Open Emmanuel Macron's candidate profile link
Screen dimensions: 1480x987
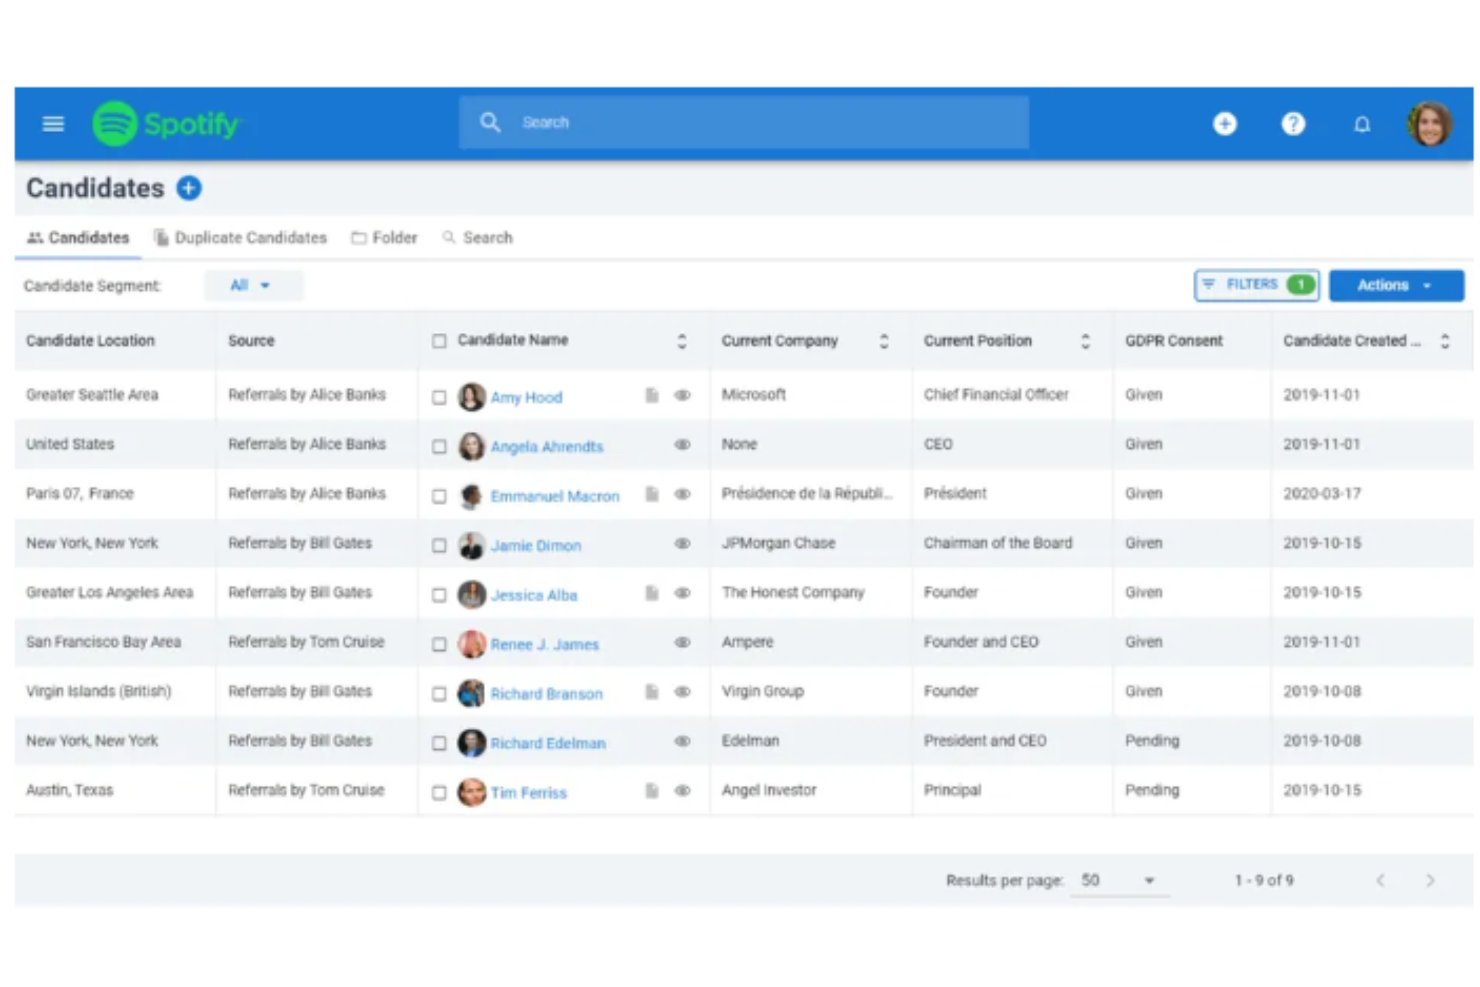(555, 497)
